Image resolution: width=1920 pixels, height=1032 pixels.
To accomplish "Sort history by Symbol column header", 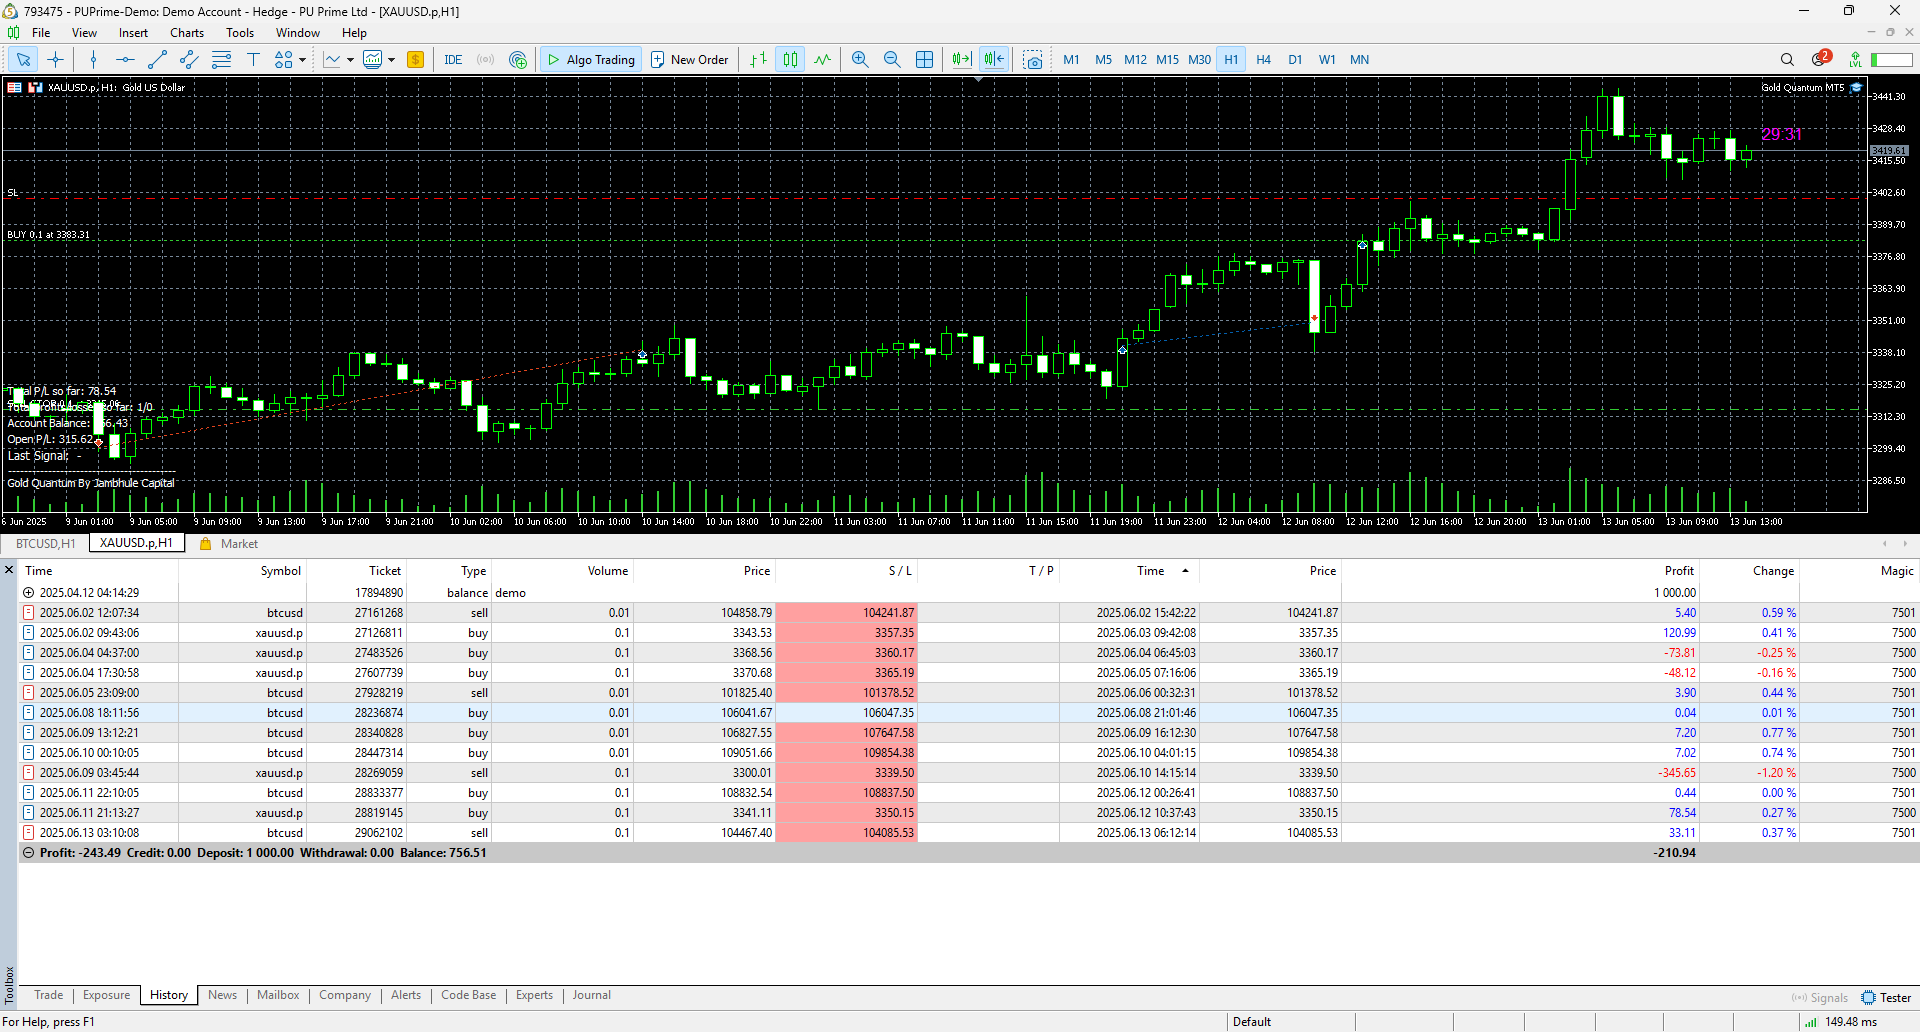I will coord(281,571).
